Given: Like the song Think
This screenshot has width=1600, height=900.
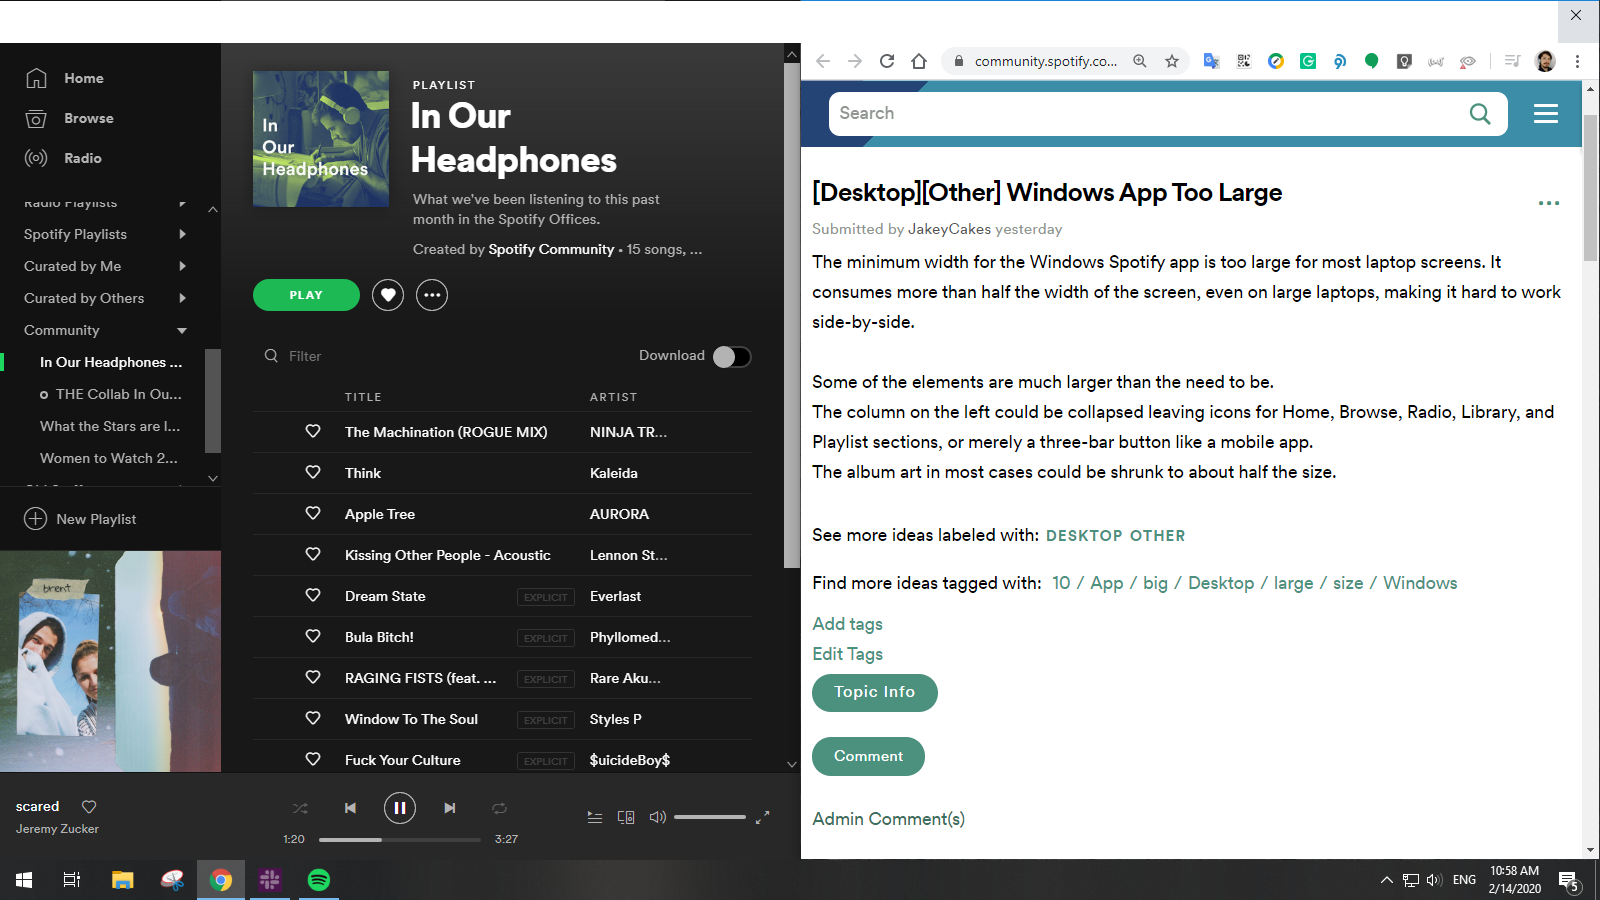Looking at the screenshot, I should pos(313,473).
